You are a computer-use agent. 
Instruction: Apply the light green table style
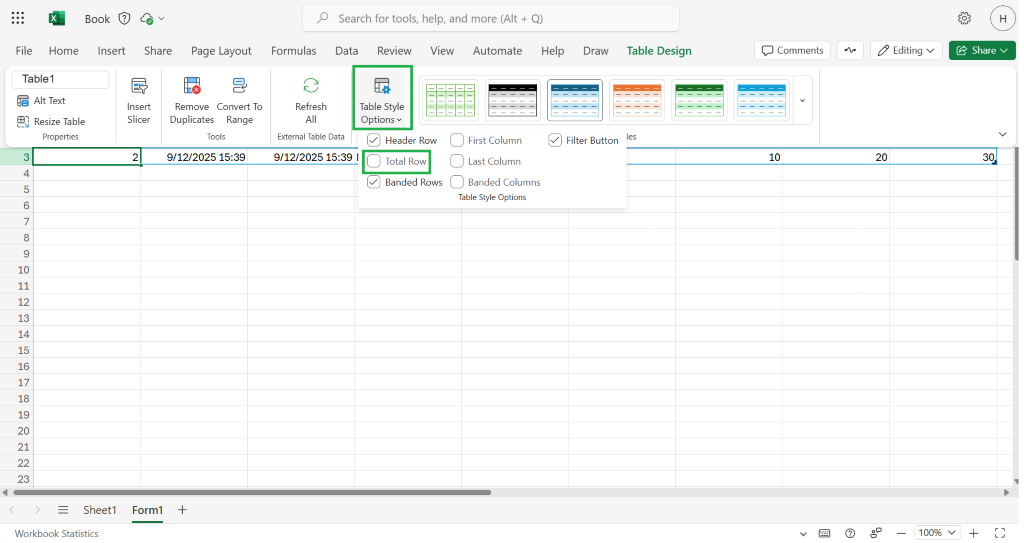[x=451, y=101]
